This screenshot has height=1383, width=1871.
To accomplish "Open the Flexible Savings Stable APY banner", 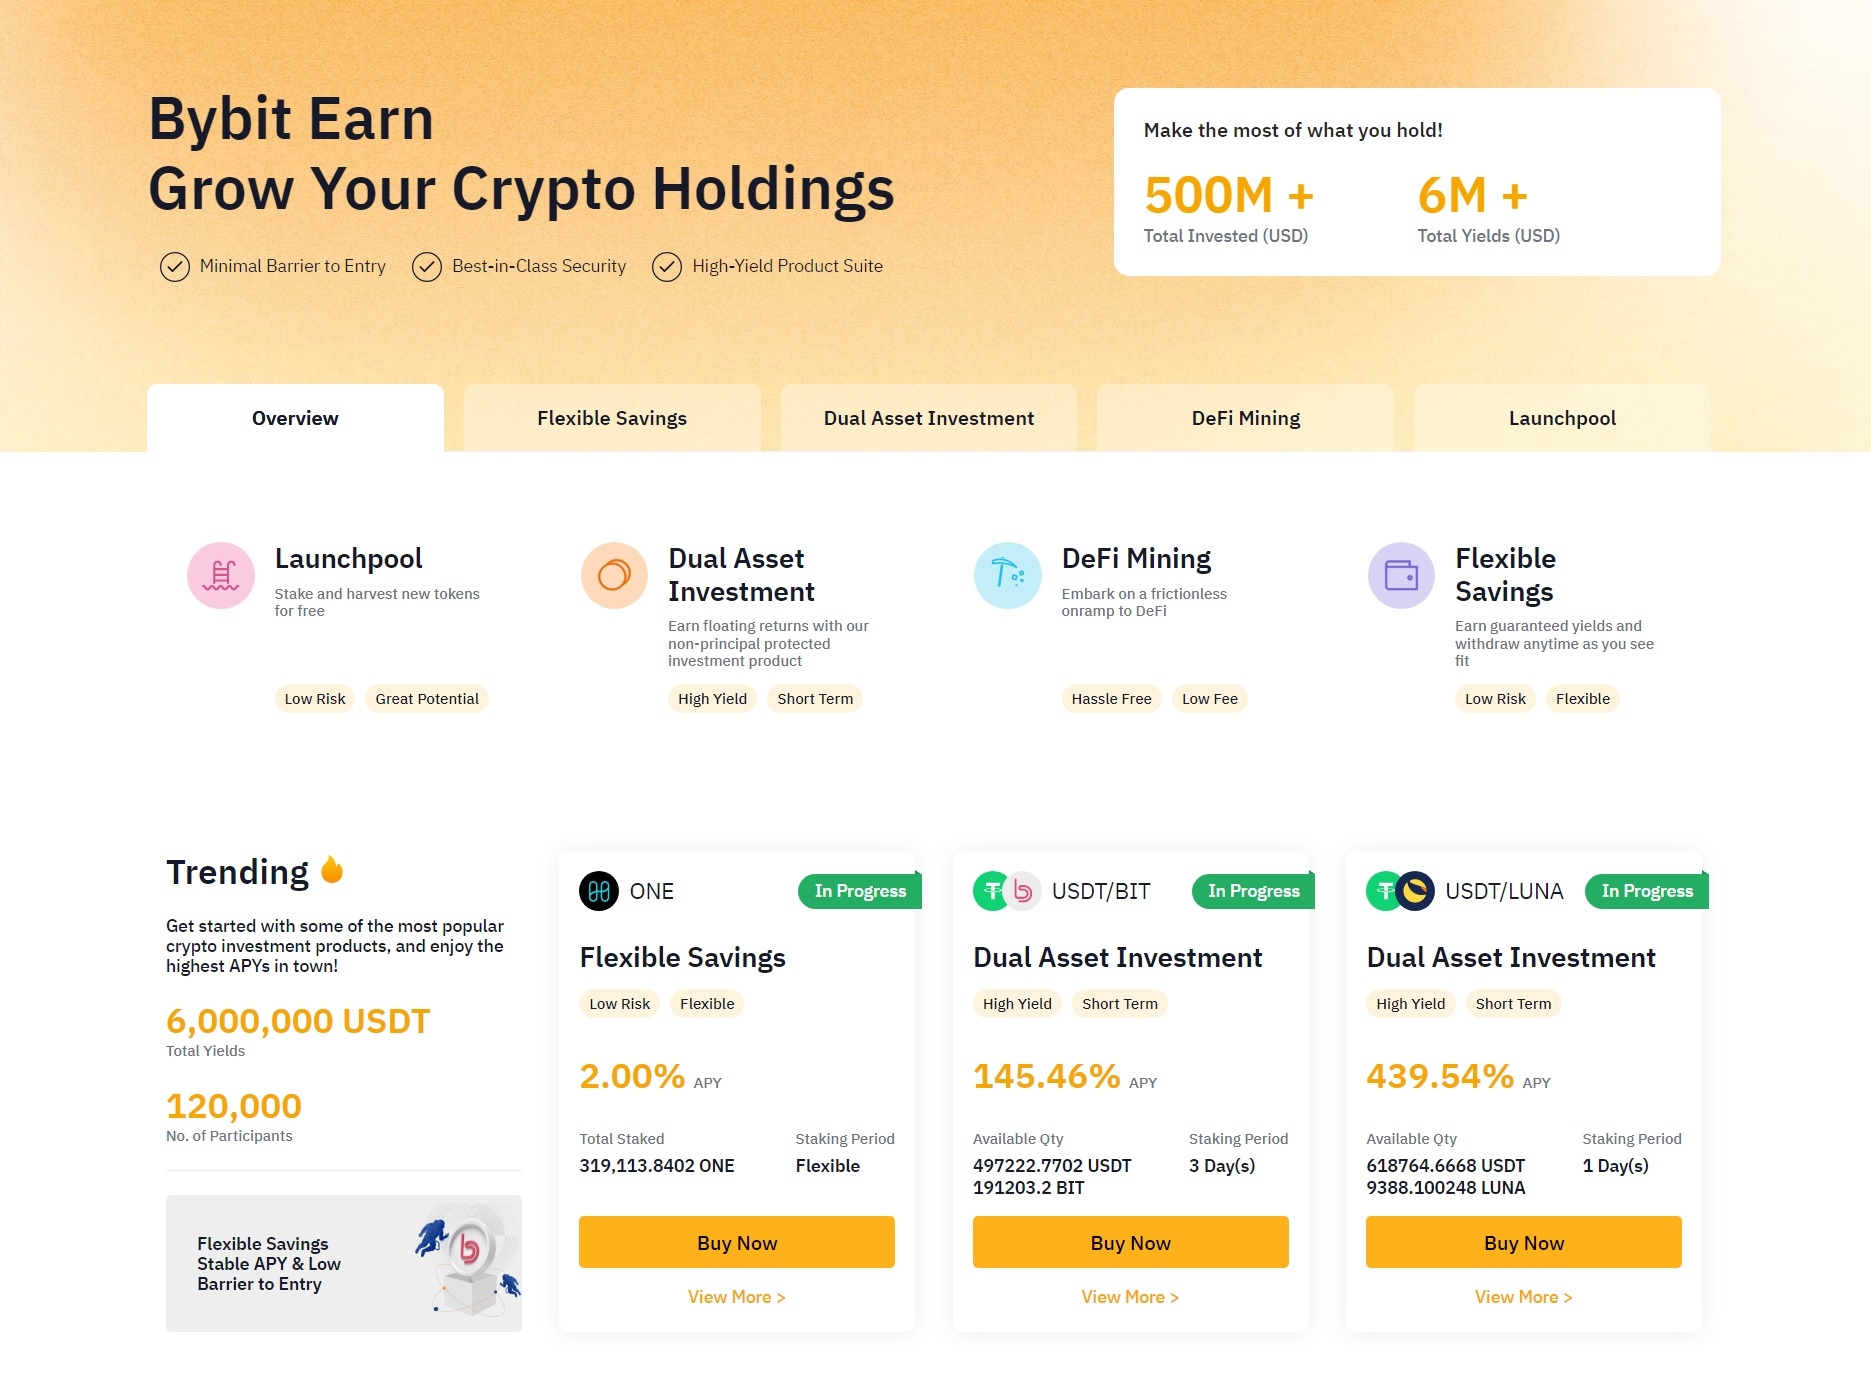I will coord(343,1263).
